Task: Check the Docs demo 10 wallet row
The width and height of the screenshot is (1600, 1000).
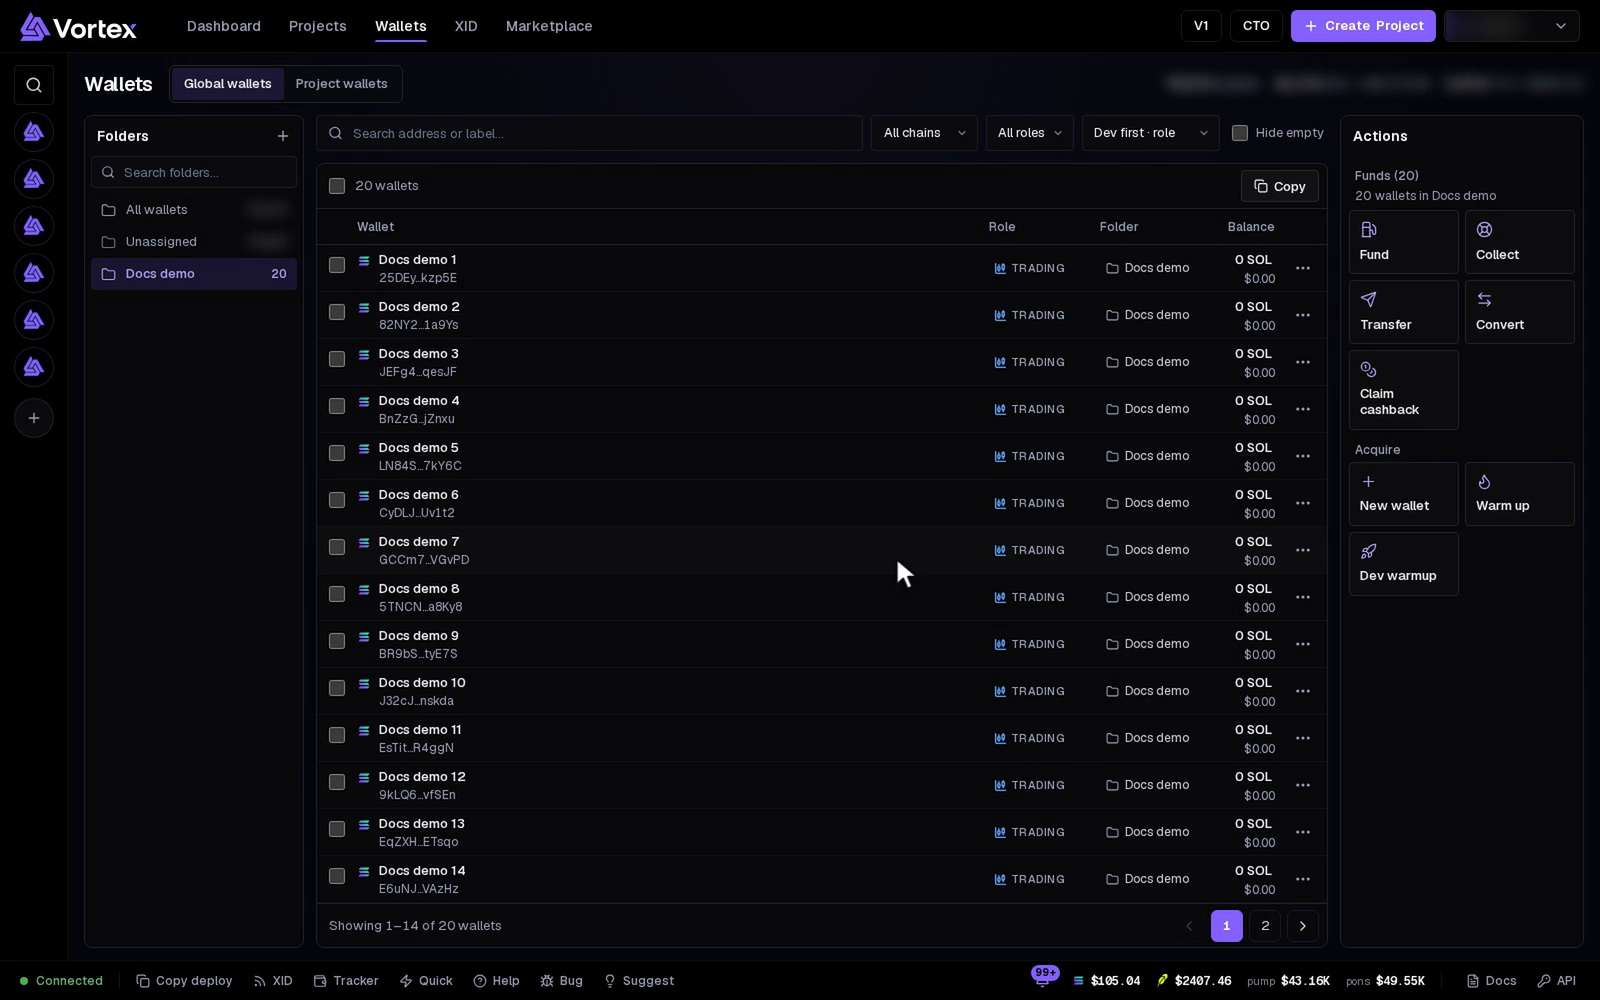Action: point(337,688)
